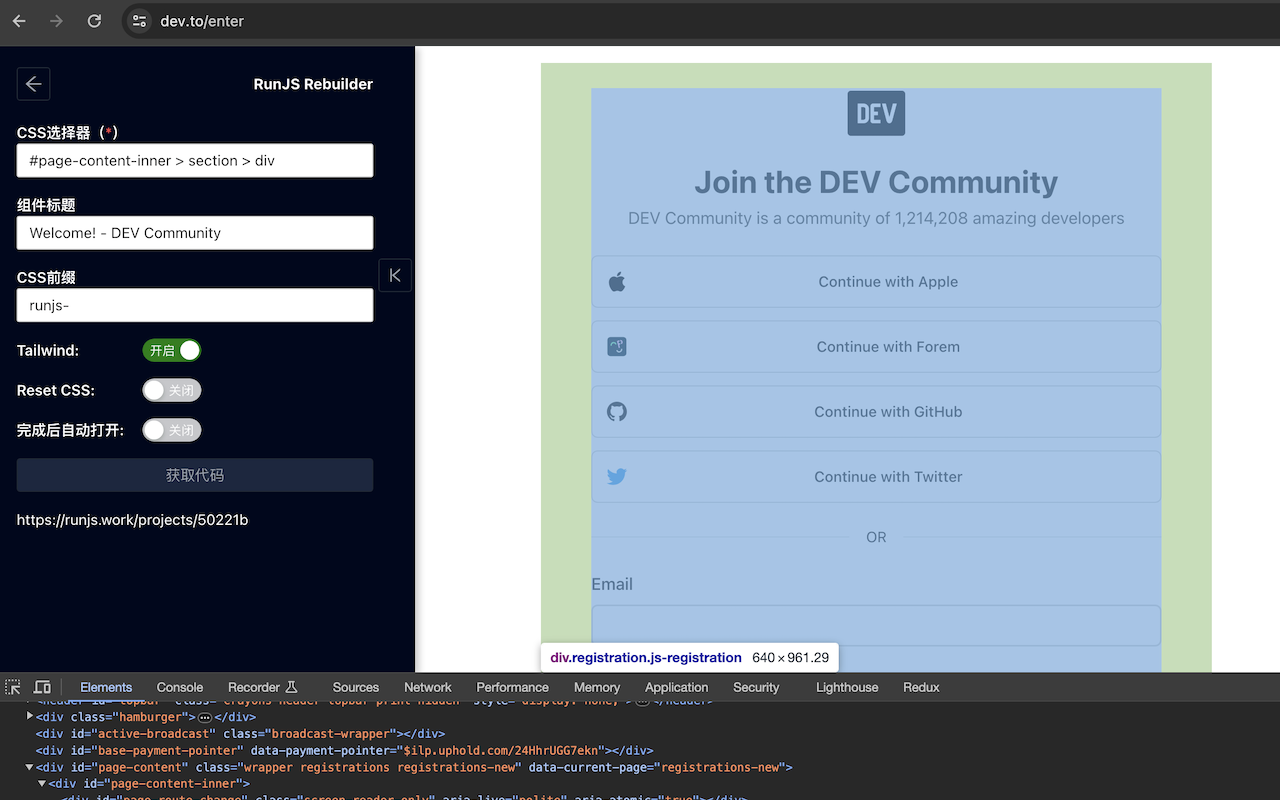Collapse the RunJS Rebuilder side panel
The height and width of the screenshot is (800, 1280).
[395, 275]
